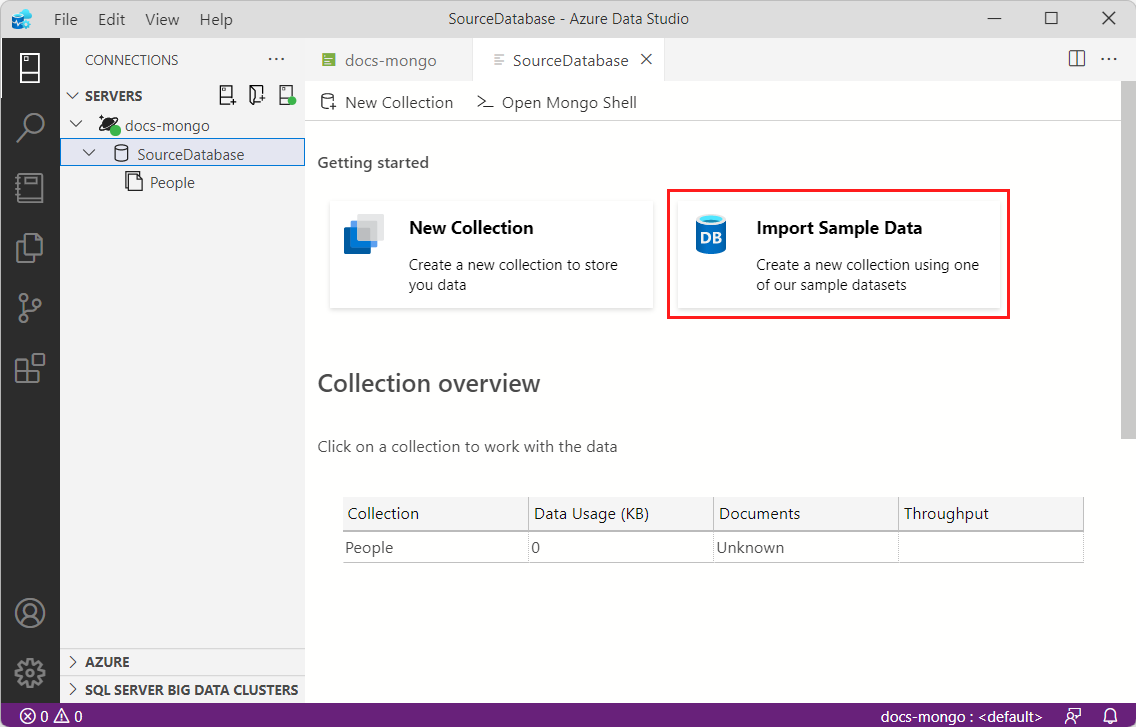This screenshot has width=1136, height=727.
Task: Select SourceDatabase label in the tree
Action: pyautogui.click(x=191, y=154)
